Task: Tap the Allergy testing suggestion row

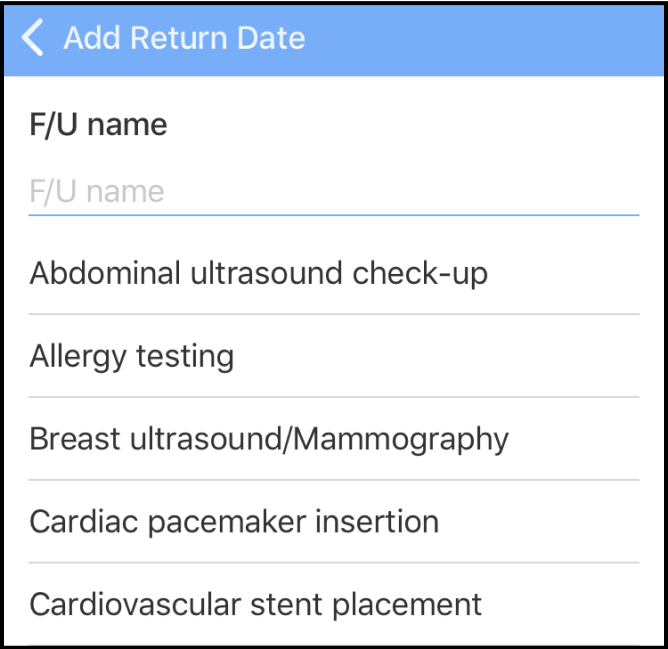Action: (x=333, y=356)
